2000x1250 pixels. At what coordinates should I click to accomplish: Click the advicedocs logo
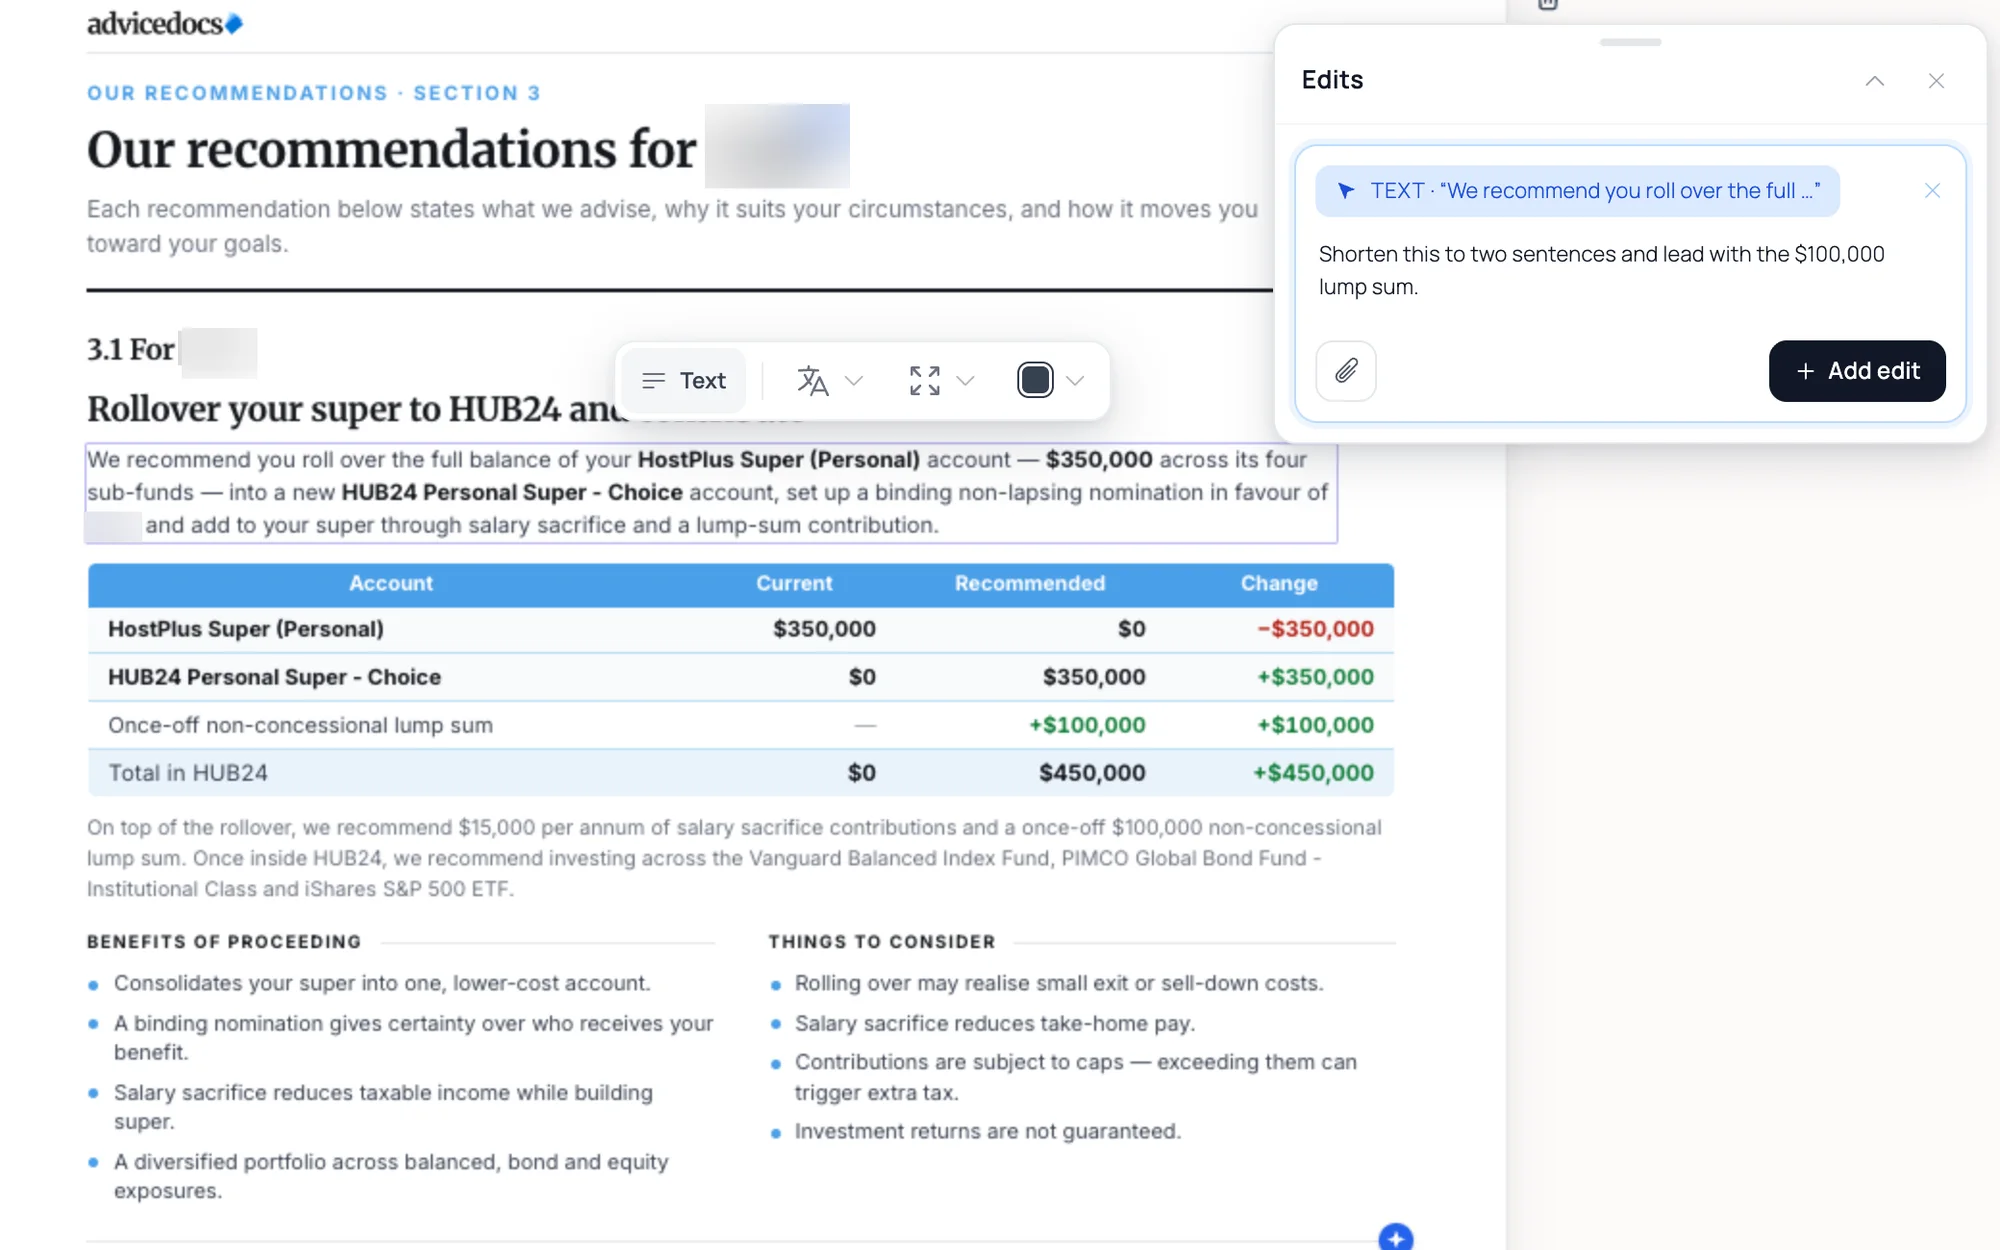(165, 23)
